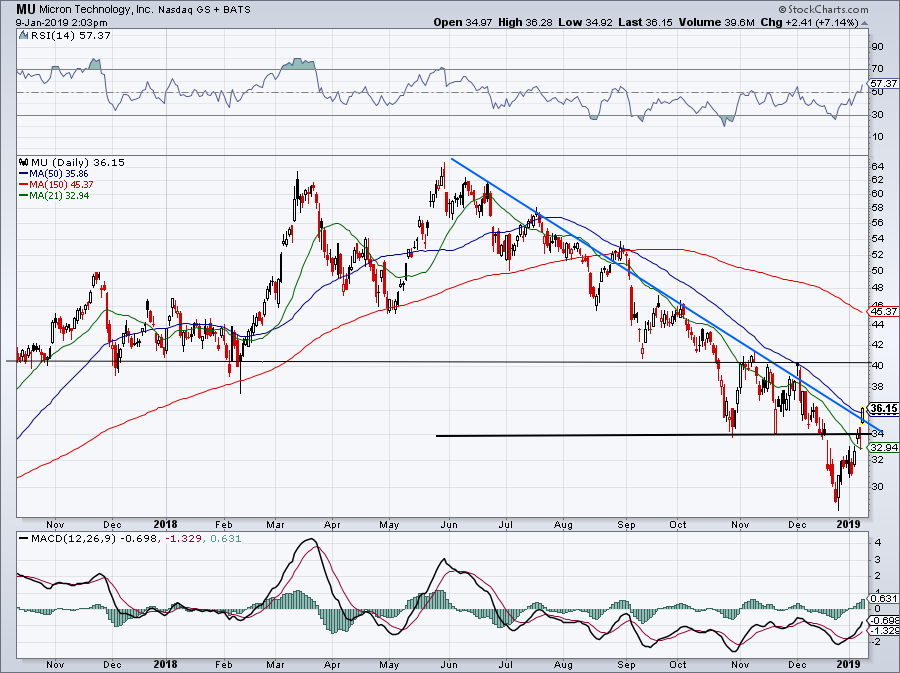
Task: Click the 70 level on the RSI axis
Action: coord(878,69)
